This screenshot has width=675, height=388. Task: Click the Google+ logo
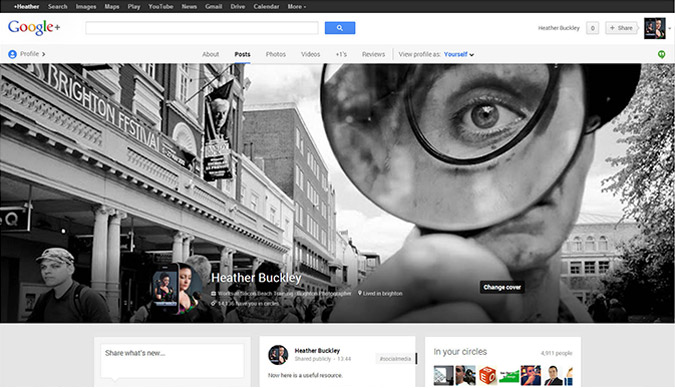click(34, 28)
